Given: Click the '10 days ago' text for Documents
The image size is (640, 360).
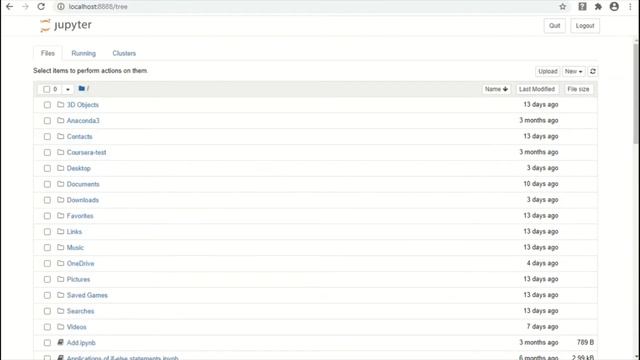Looking at the screenshot, I should click(x=541, y=184).
